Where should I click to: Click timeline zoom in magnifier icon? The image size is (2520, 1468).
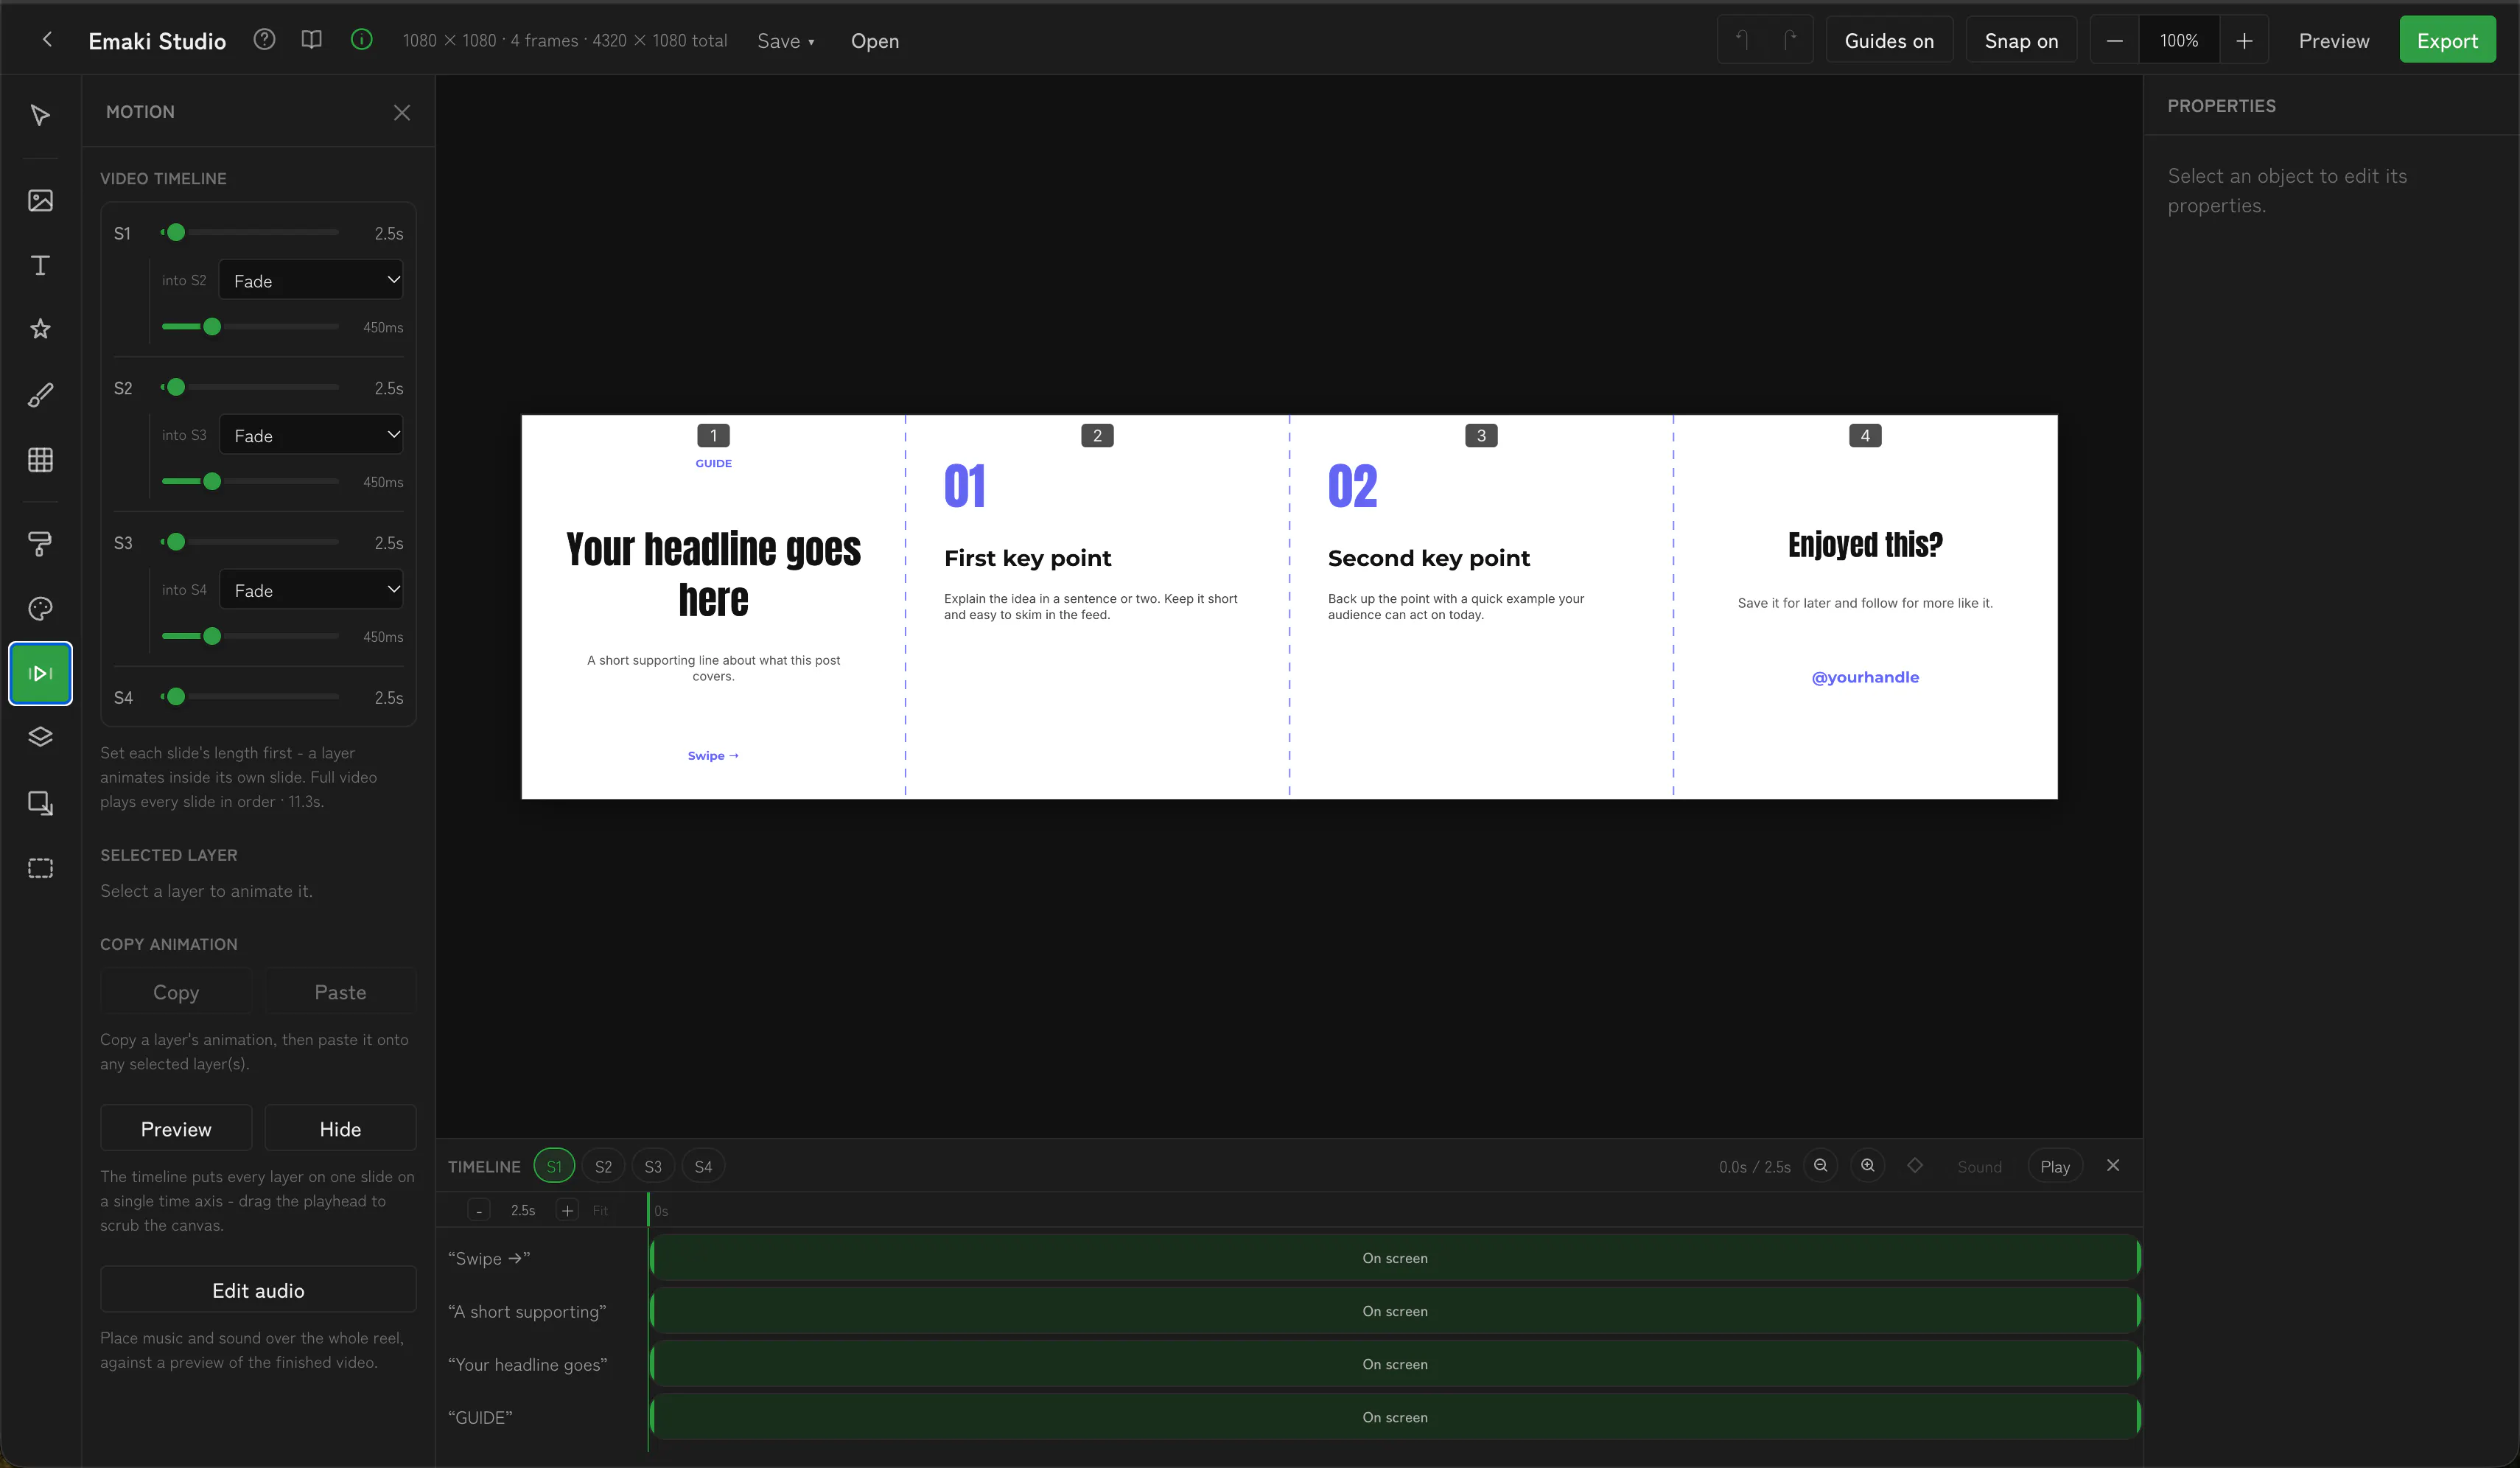tap(1867, 1166)
